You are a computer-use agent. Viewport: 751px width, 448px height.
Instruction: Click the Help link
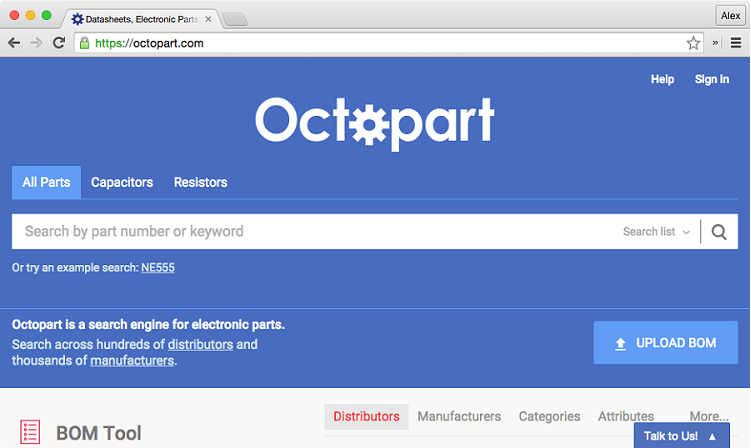coord(662,79)
